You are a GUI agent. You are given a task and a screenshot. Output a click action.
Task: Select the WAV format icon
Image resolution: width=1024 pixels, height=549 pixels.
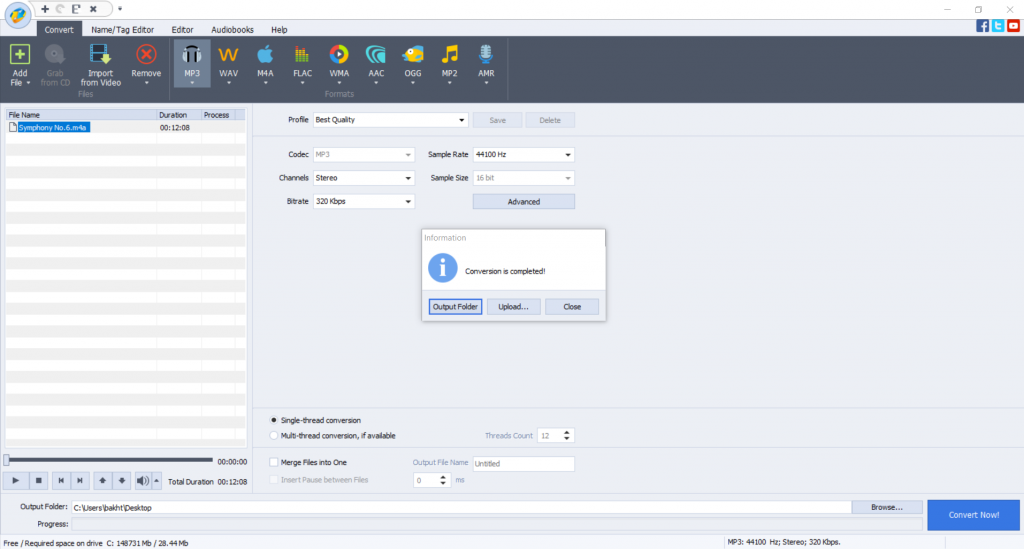point(228,55)
